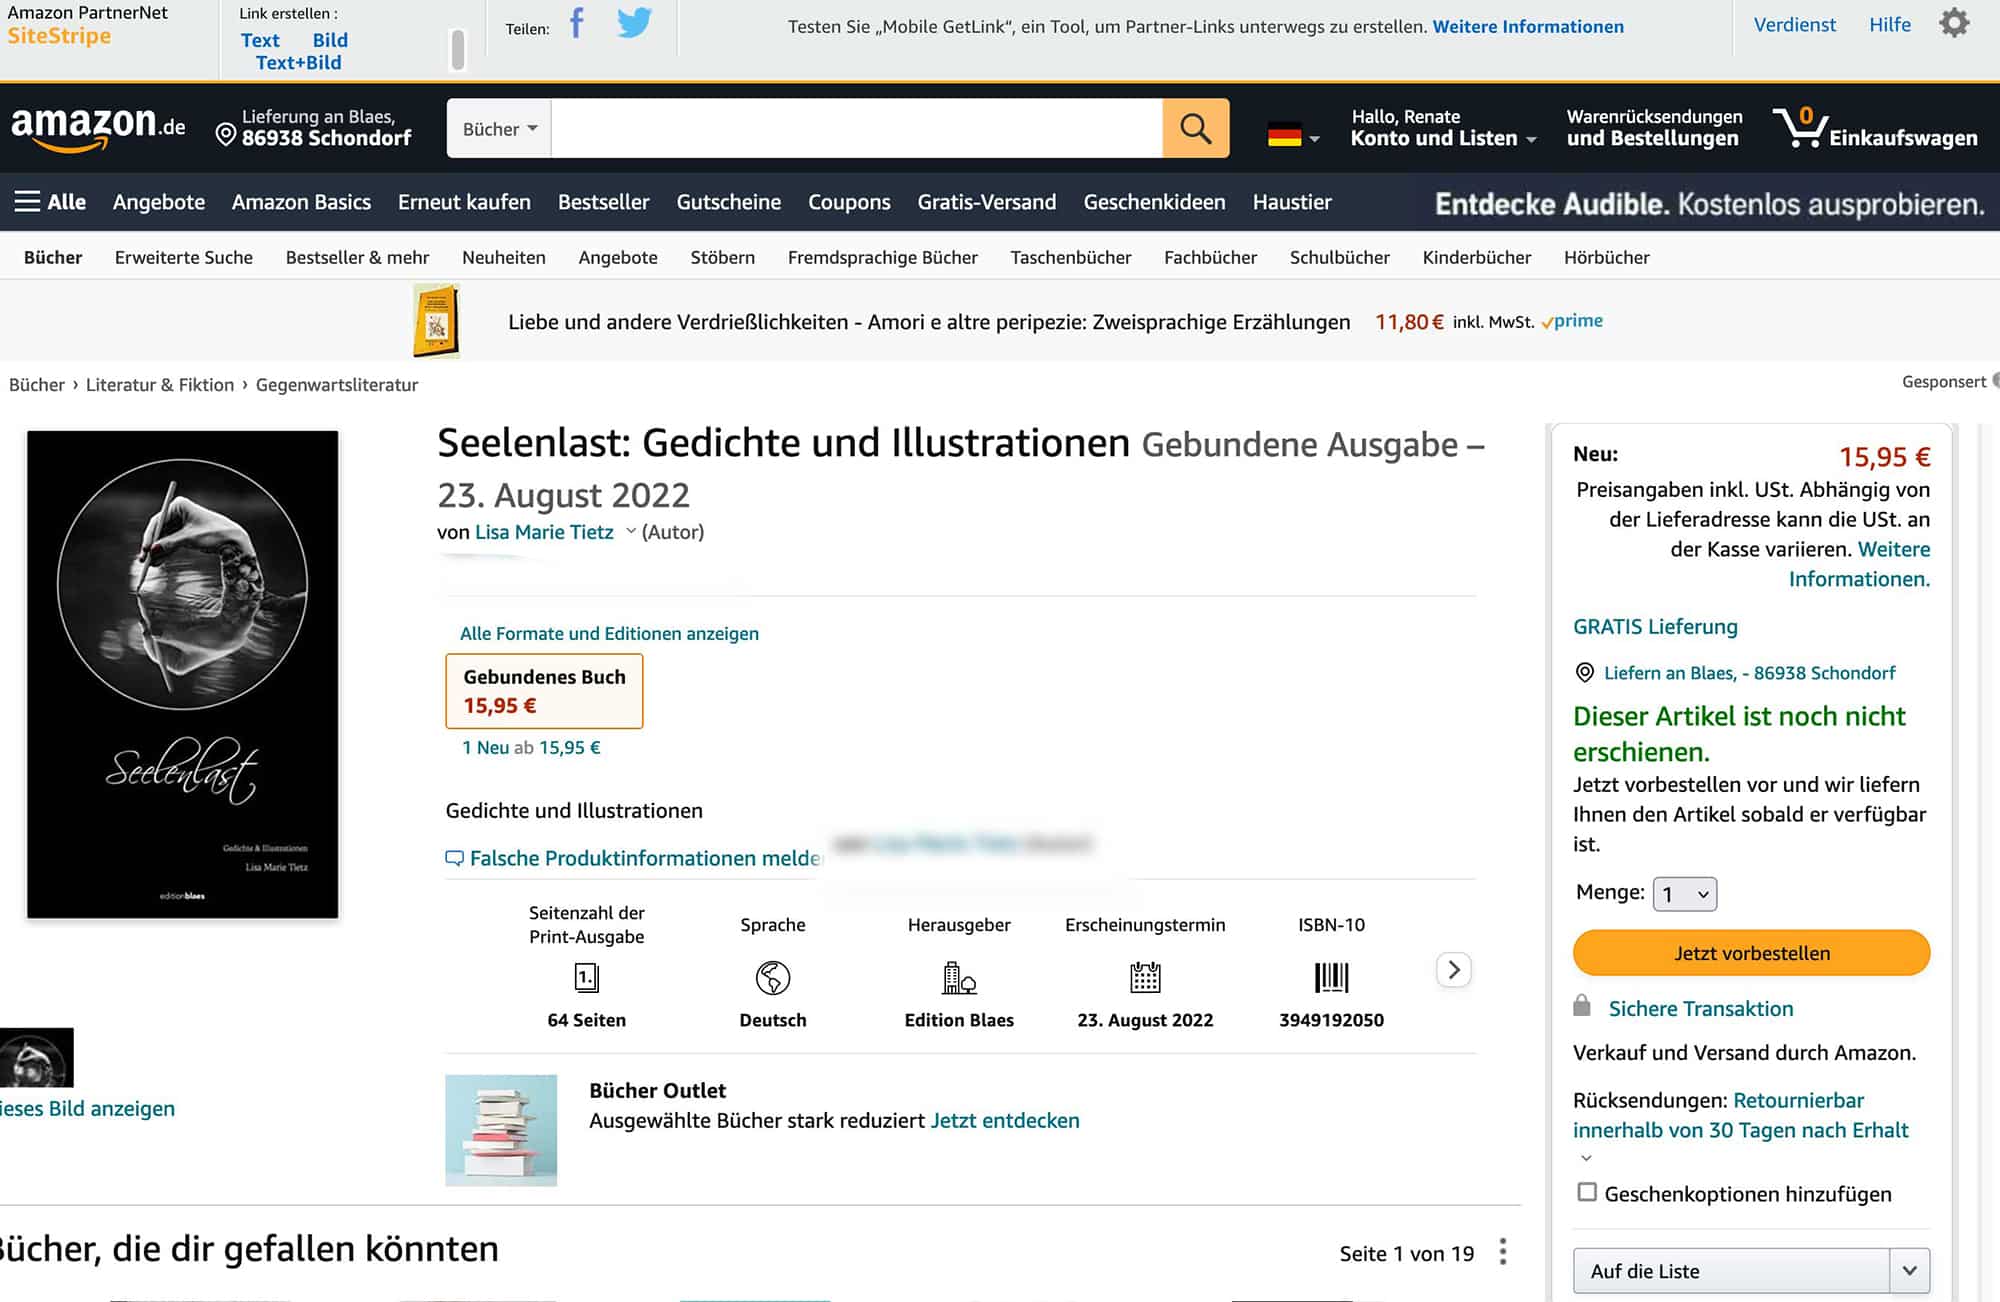The image size is (2000, 1302).
Task: Select Gebundenes Buch format option
Action: point(544,691)
